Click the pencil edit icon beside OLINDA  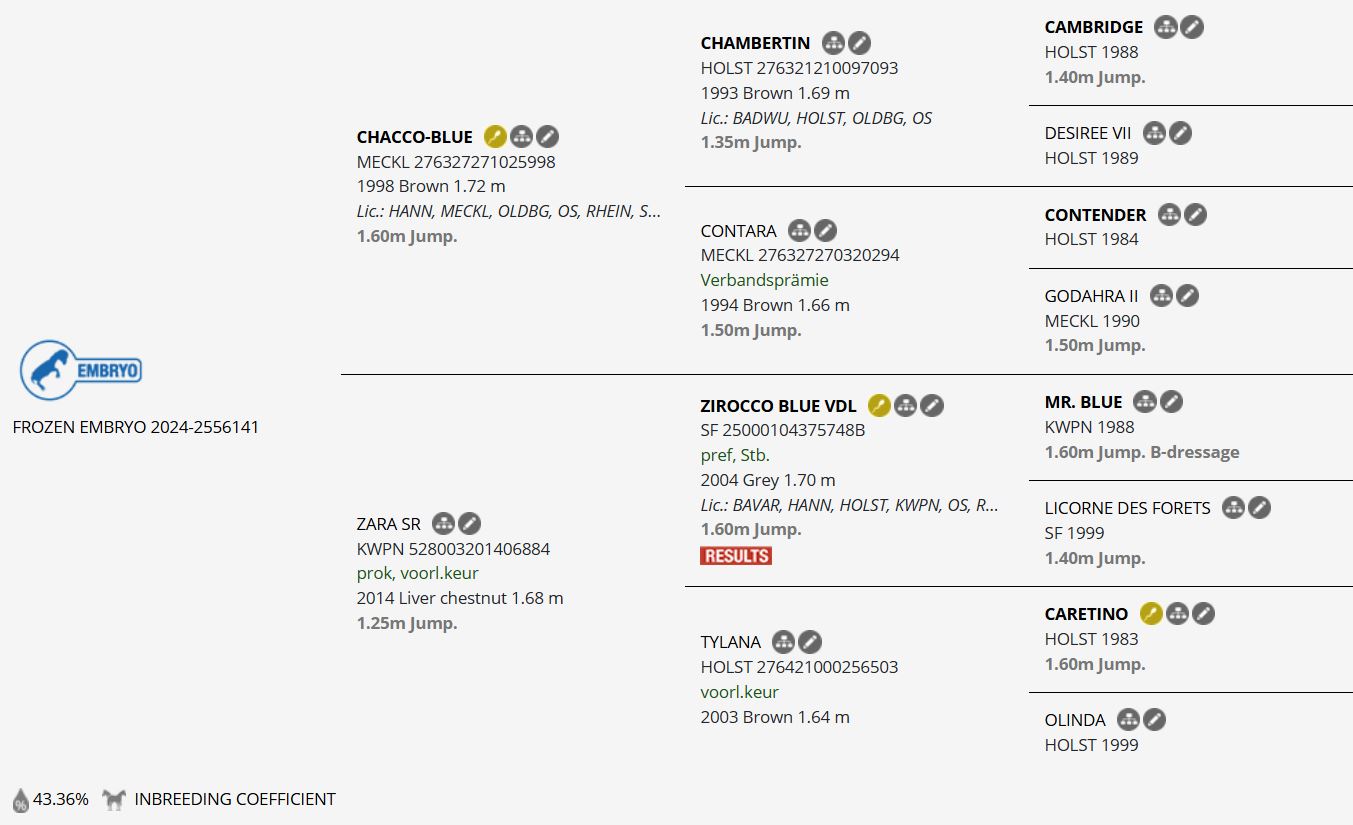click(1154, 720)
